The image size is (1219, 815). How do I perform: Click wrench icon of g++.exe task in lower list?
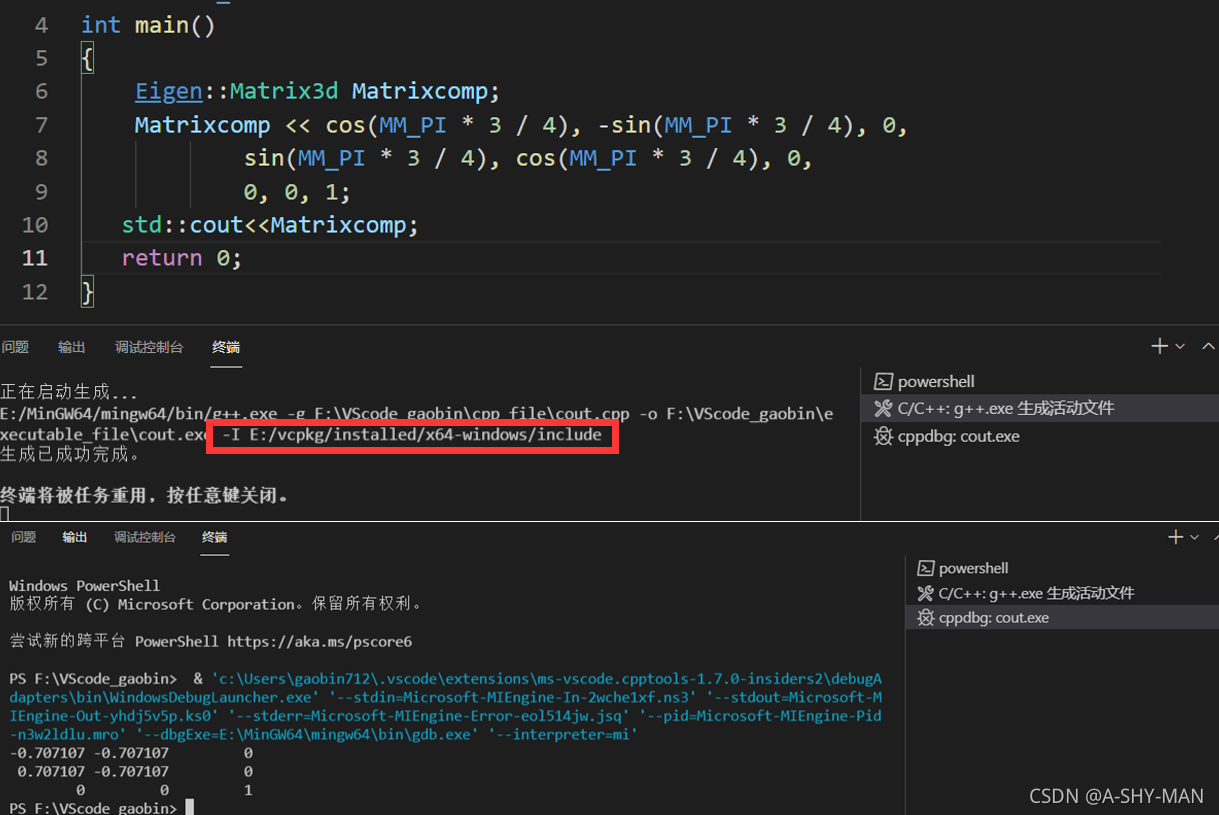[925, 593]
